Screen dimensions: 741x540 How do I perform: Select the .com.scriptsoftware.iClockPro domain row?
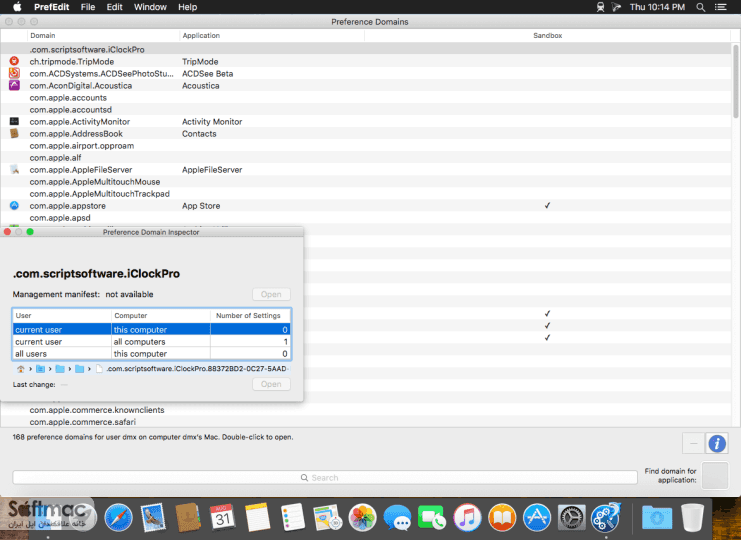coord(366,49)
